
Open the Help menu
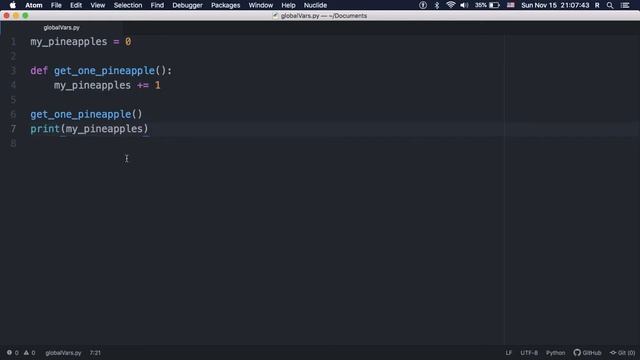pyautogui.click(x=288, y=5)
